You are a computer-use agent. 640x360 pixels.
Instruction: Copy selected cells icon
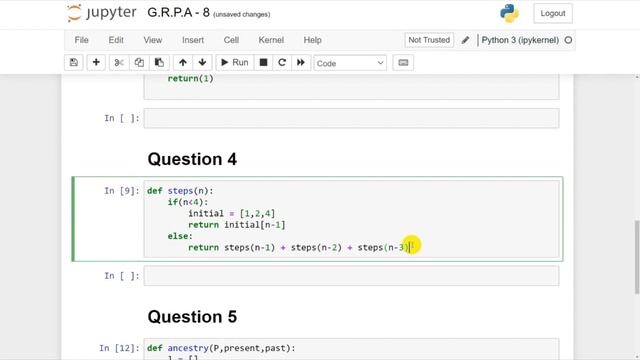point(139,62)
